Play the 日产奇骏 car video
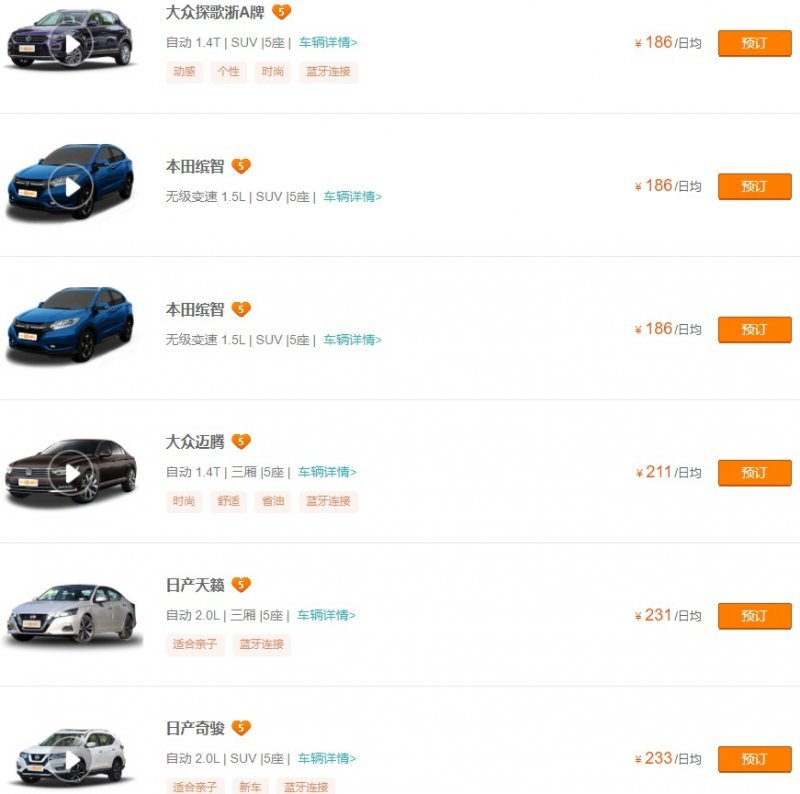Viewport: 800px width, 794px height. point(72,762)
